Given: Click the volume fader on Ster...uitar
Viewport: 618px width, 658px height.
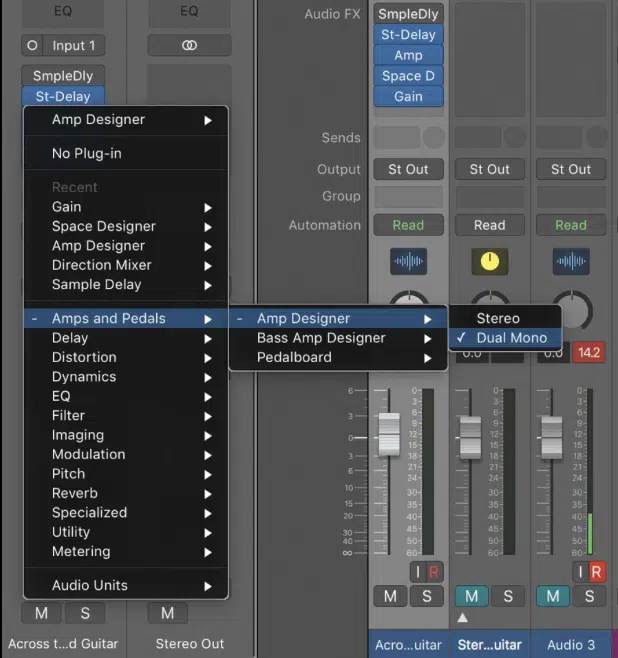Looking at the screenshot, I should (x=470, y=438).
